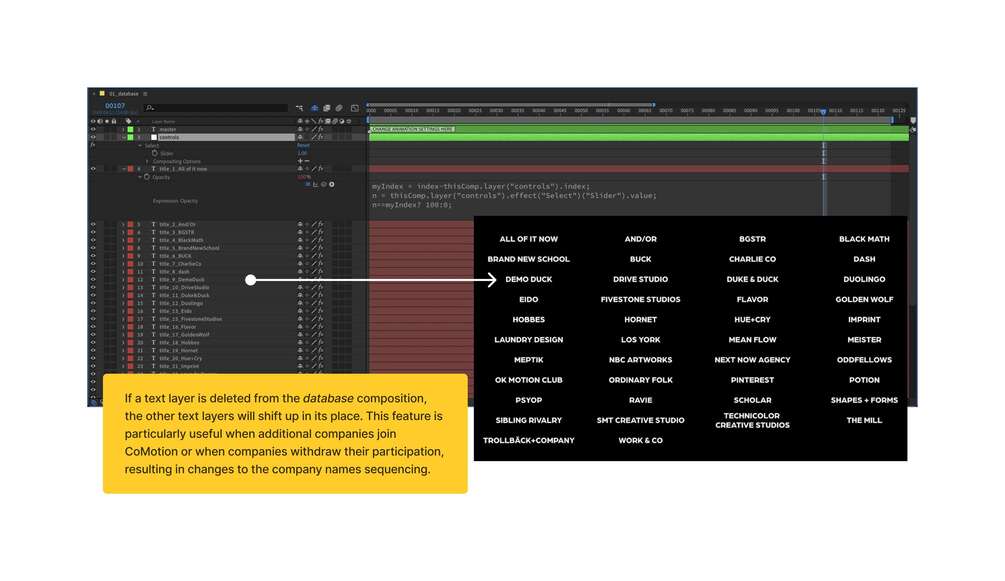Click the quality switch on title_1 layer
This screenshot has width=1005, height=581.
pyautogui.click(x=314, y=169)
